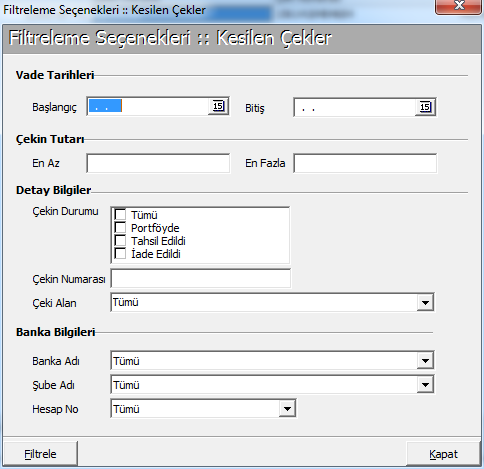Viewport: 484px width, 469px height.
Task: Focus the Başlangıç date field
Action: click(148, 106)
